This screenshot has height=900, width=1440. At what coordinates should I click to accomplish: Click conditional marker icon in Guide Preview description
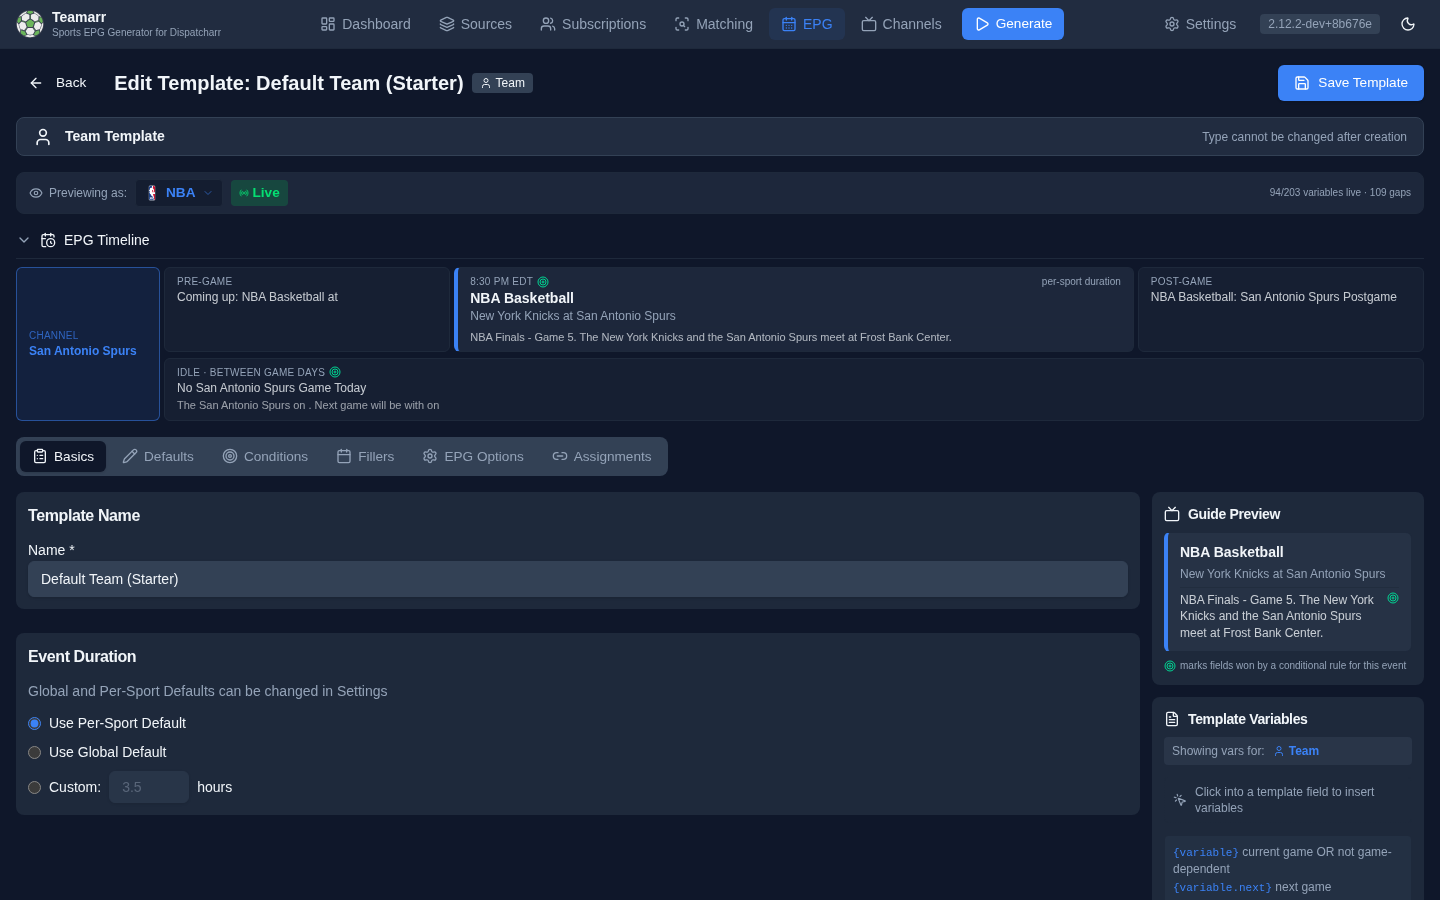point(1393,598)
